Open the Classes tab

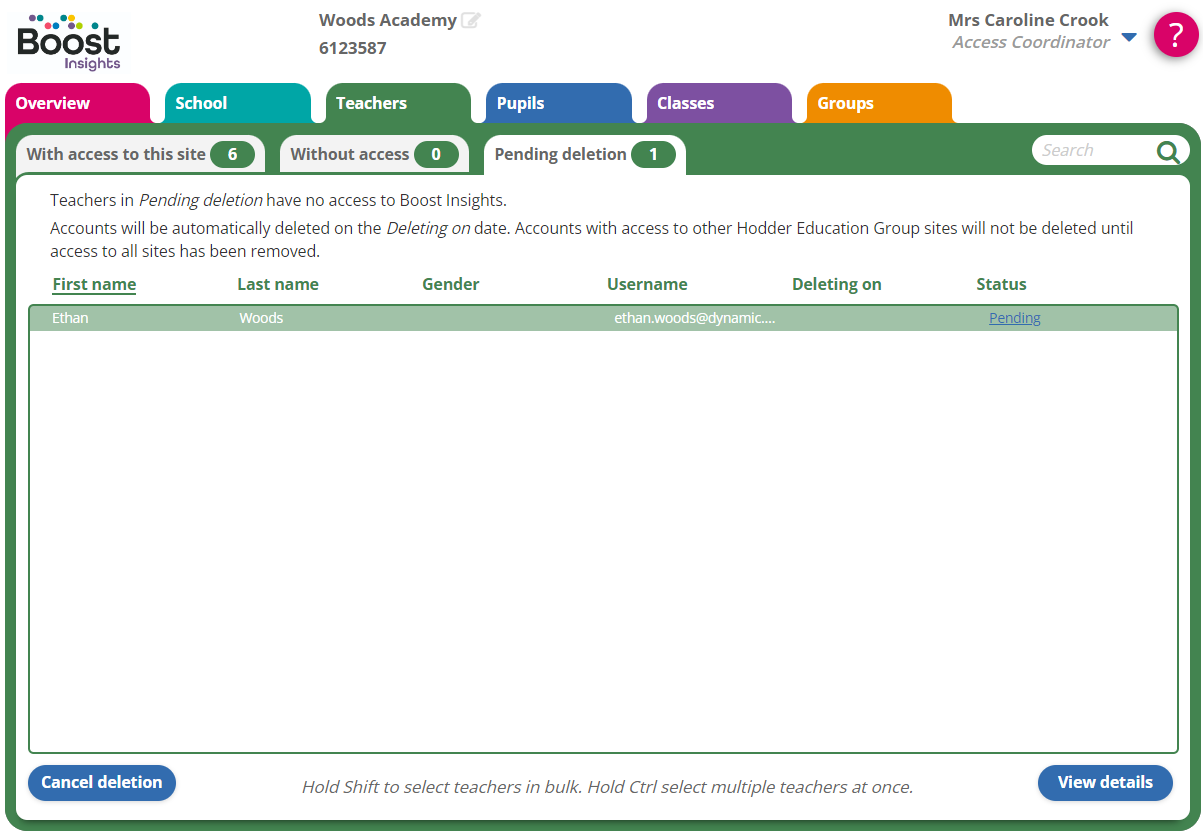(x=685, y=103)
